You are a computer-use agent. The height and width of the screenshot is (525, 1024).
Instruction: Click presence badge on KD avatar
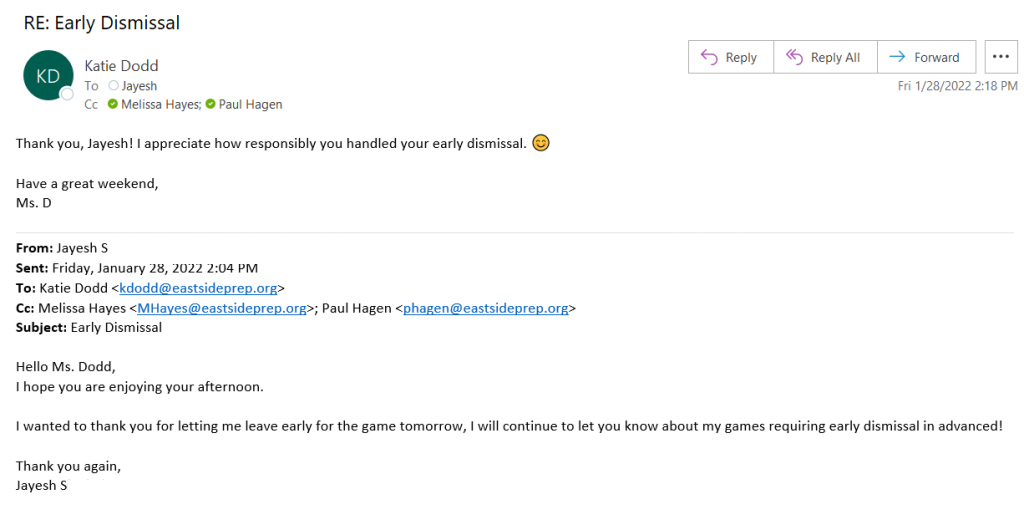tap(67, 95)
